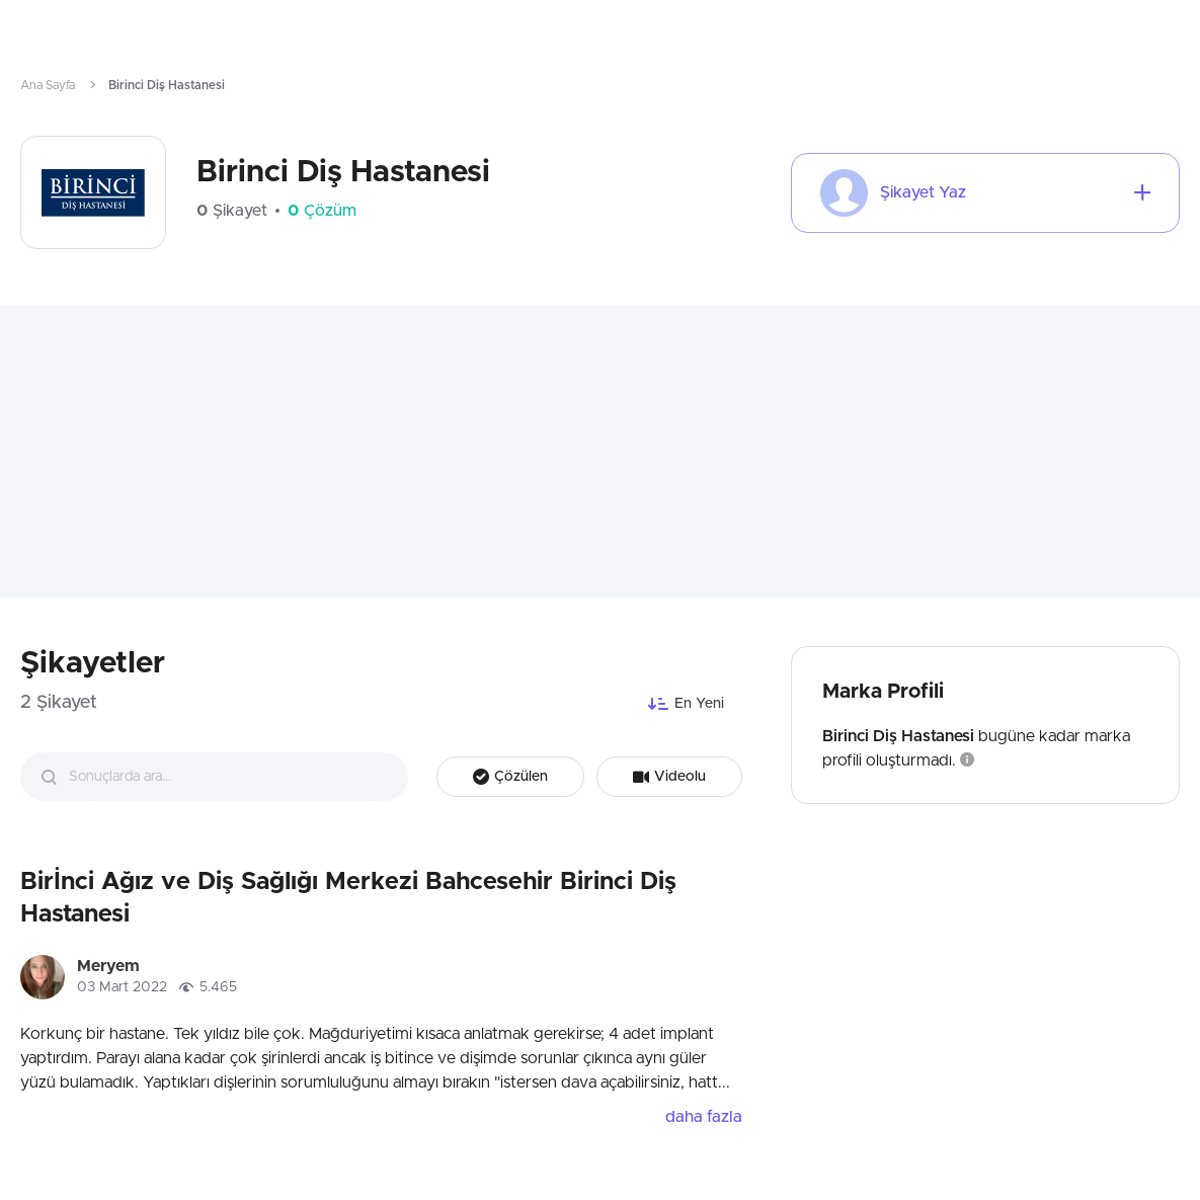Click the Birinci Diş Hastanesi logo image
This screenshot has width=1200, height=1200.
tap(93, 192)
